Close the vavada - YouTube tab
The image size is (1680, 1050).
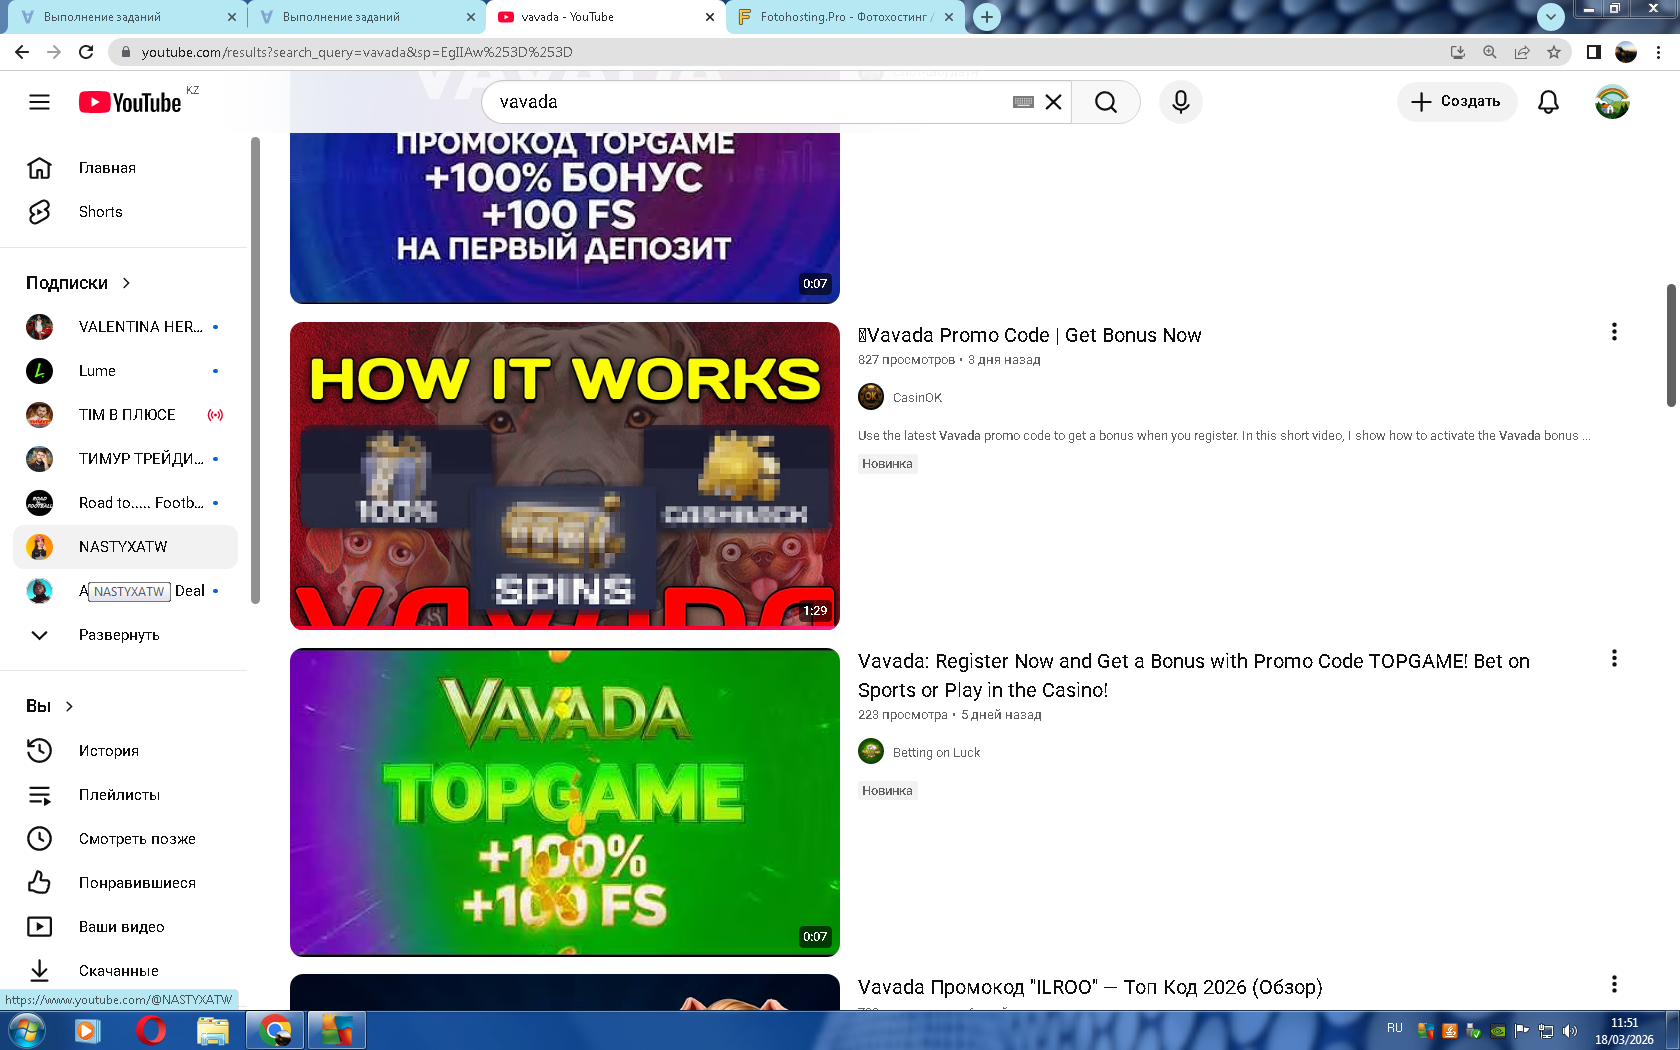pos(710,17)
